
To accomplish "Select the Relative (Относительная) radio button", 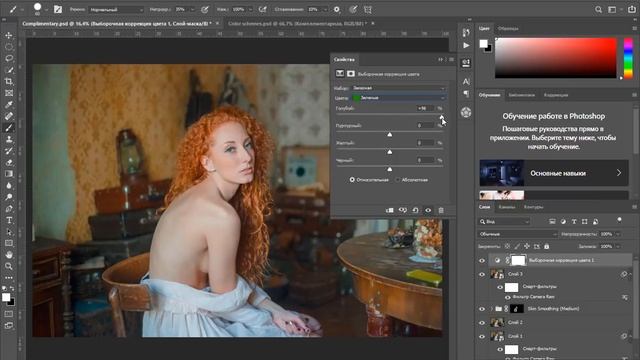I will tap(352, 180).
